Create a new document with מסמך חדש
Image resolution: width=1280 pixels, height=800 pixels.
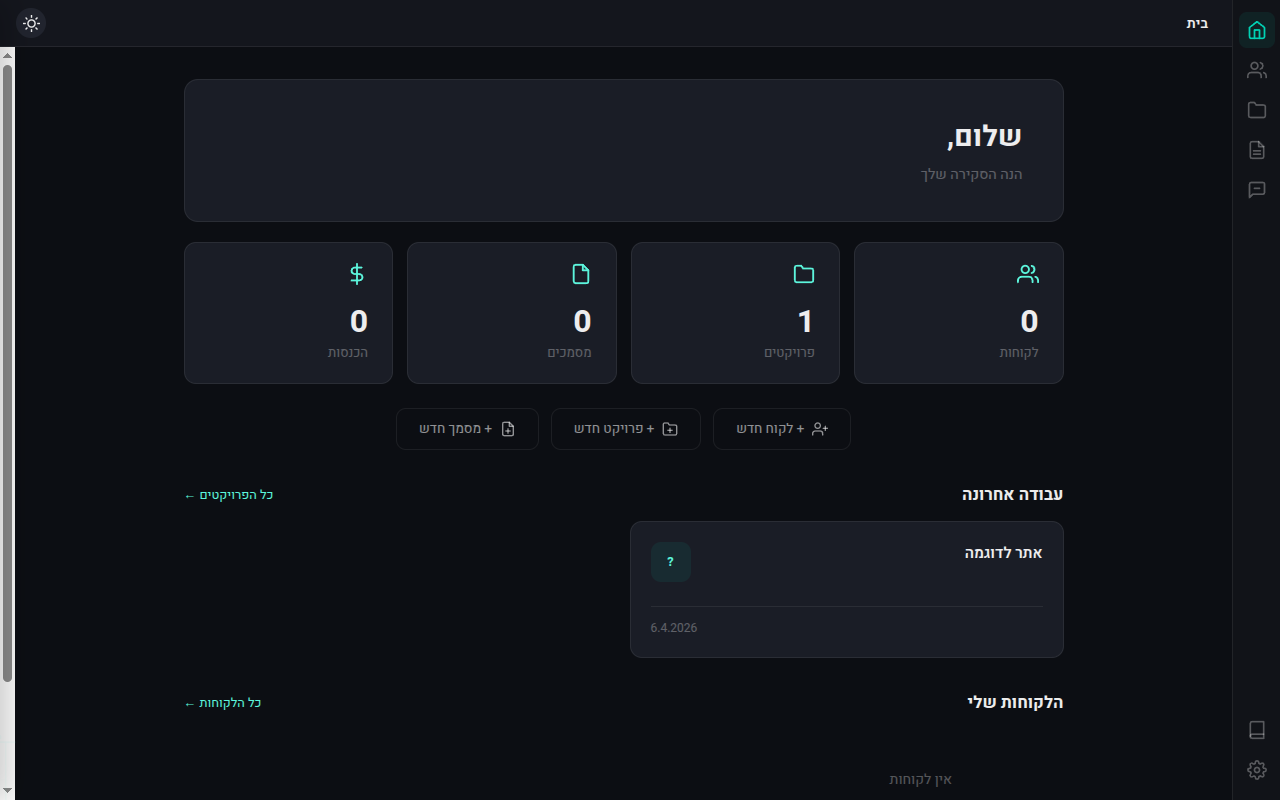pyautogui.click(x=467, y=429)
